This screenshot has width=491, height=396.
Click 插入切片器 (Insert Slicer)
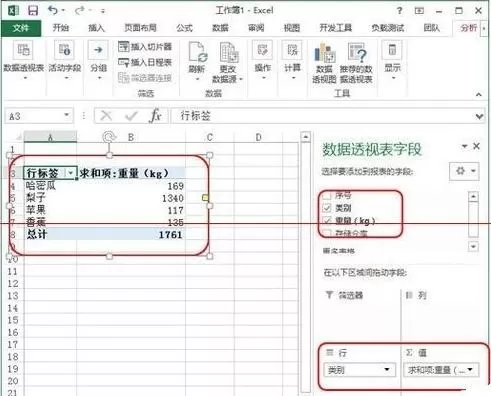click(x=145, y=47)
